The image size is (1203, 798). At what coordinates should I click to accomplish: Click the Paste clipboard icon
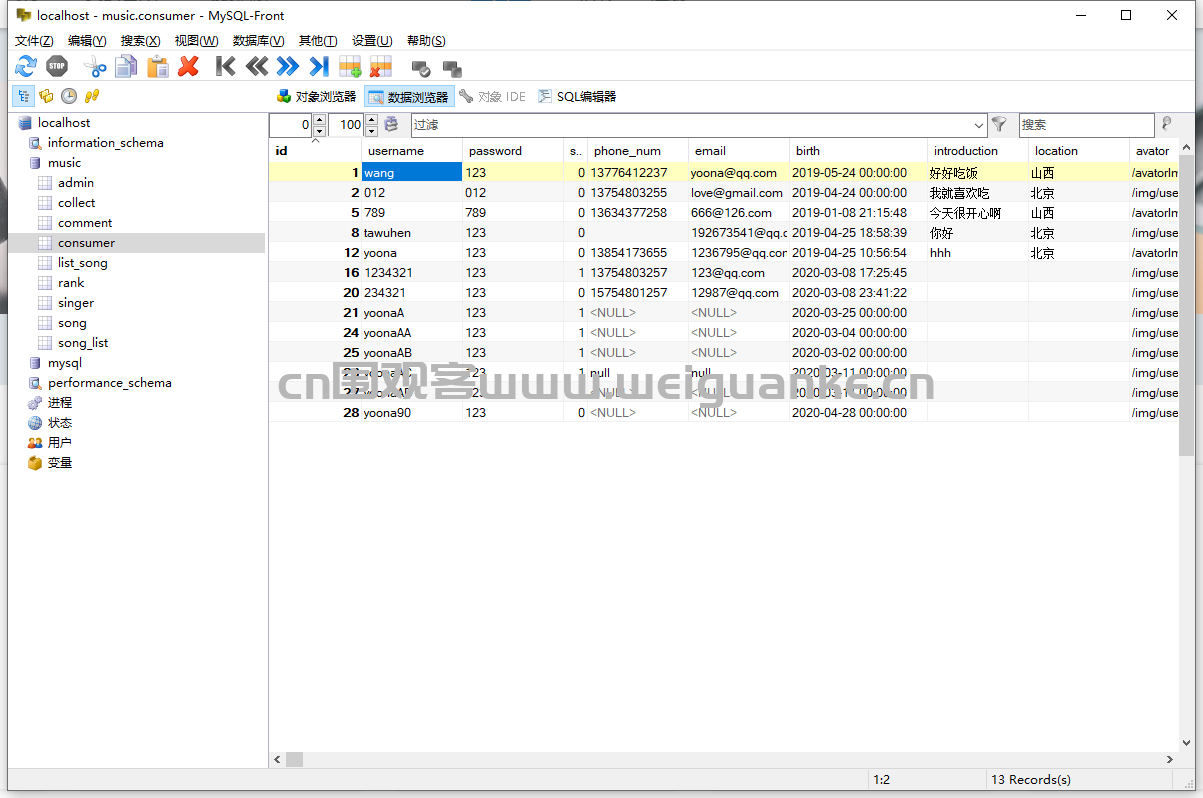tap(157, 67)
